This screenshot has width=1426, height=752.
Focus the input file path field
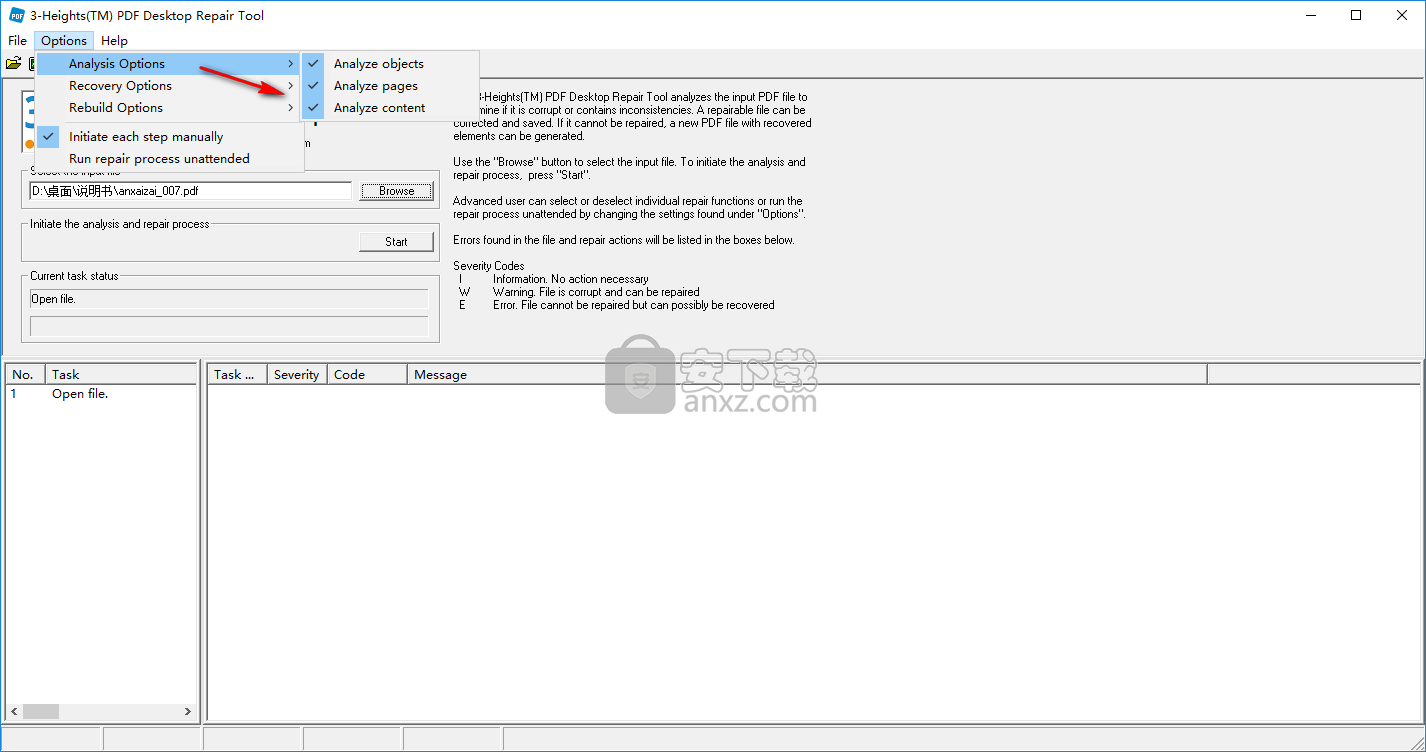pos(191,191)
